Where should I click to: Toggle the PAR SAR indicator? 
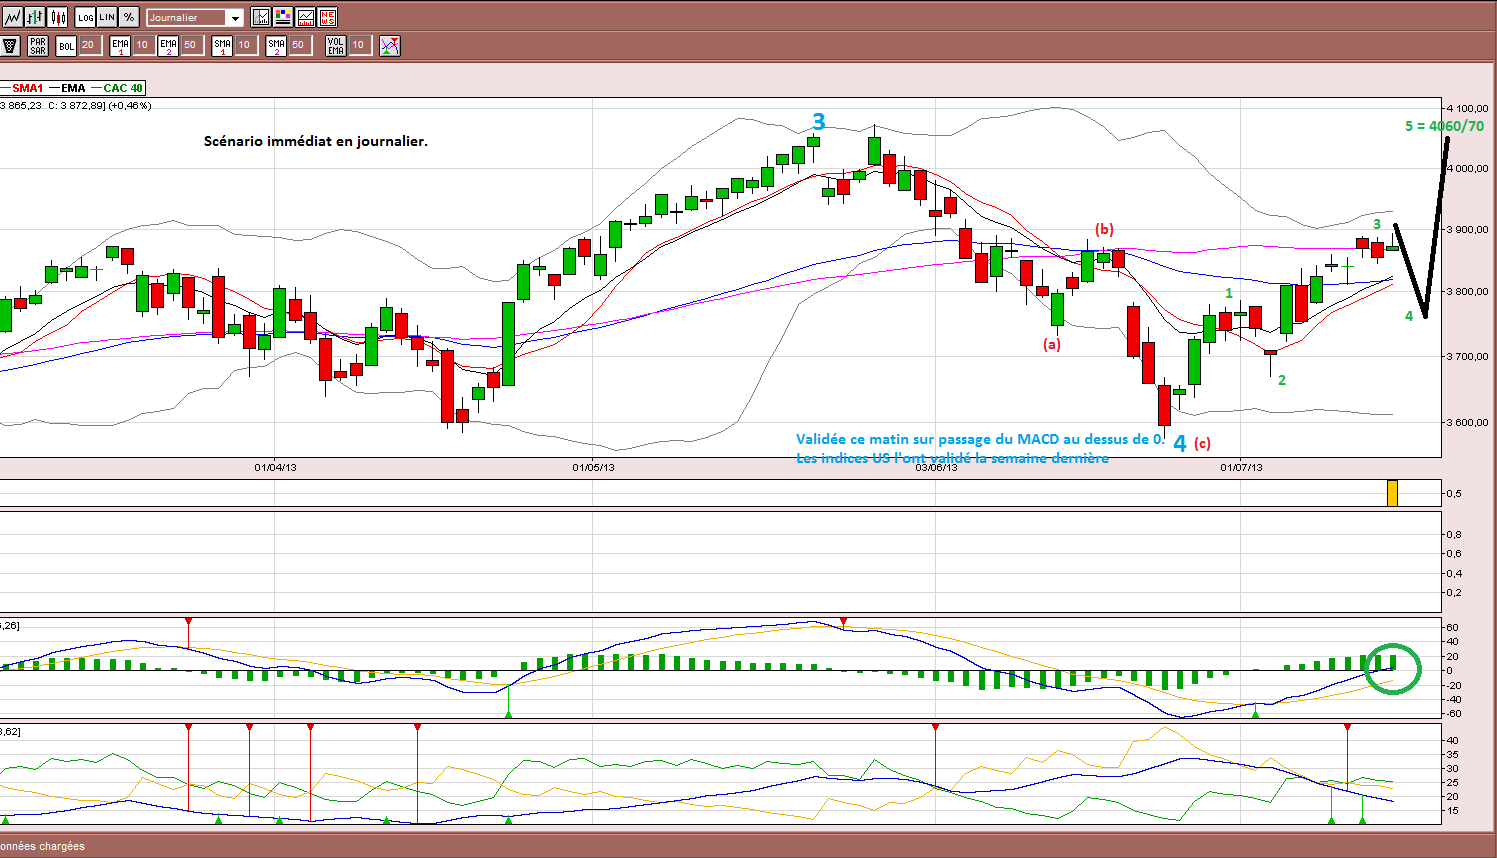click(x=38, y=46)
